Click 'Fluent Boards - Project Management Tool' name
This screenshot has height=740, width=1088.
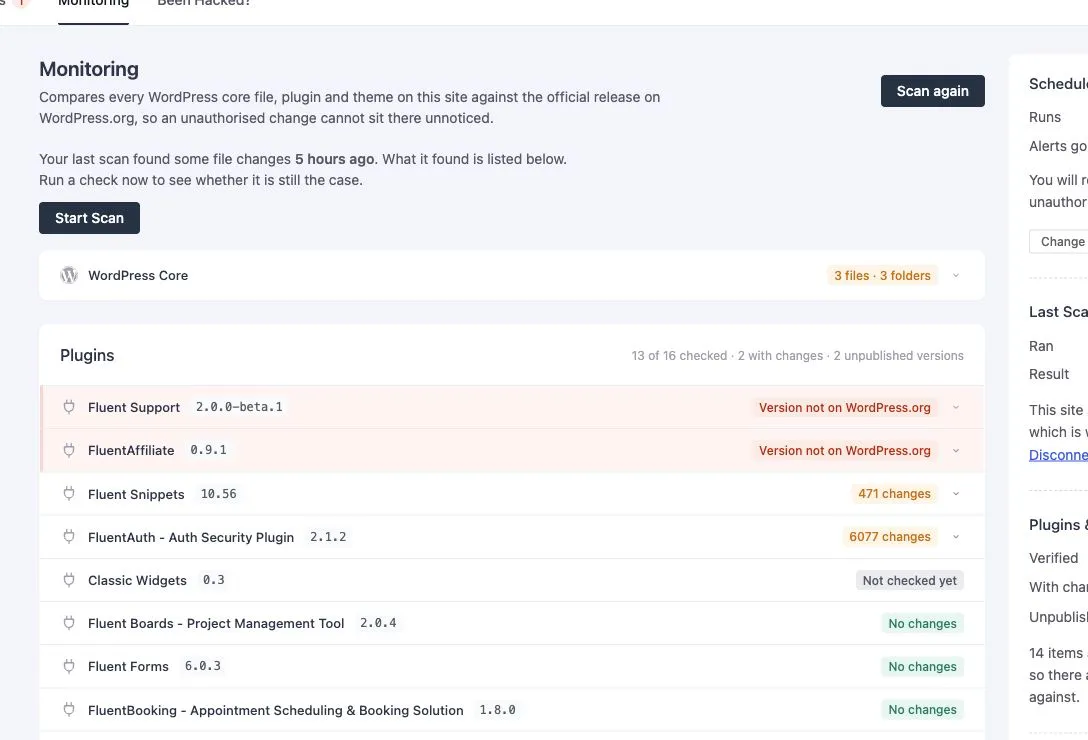coord(216,623)
